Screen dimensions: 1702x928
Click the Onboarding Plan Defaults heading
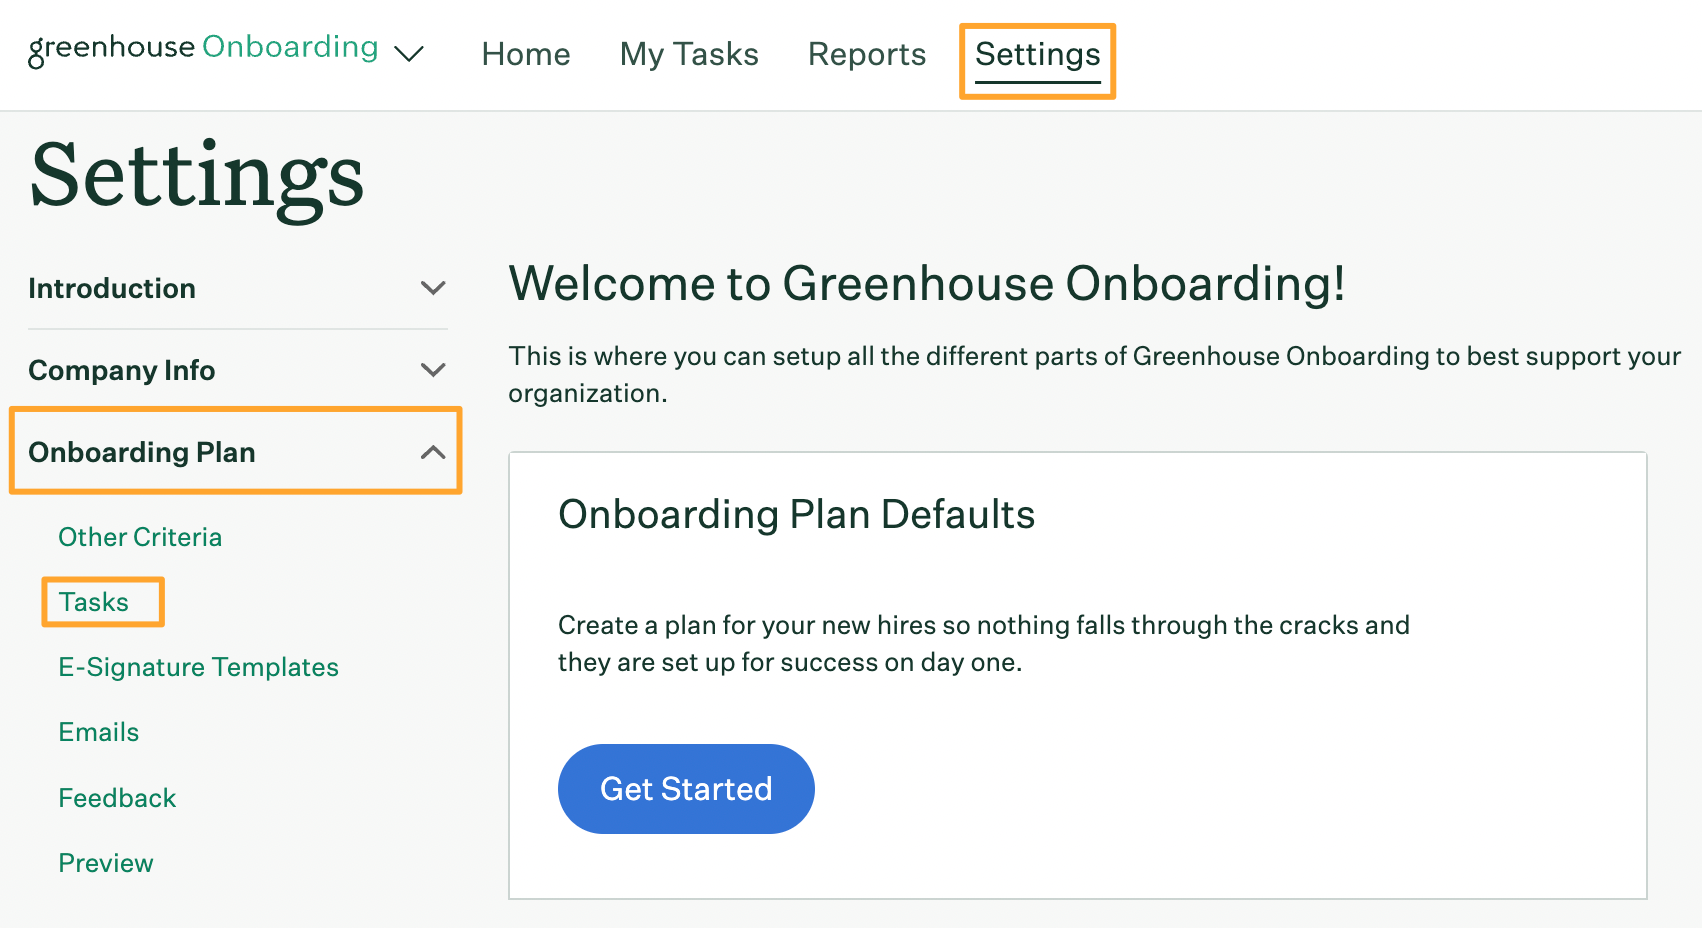click(797, 514)
